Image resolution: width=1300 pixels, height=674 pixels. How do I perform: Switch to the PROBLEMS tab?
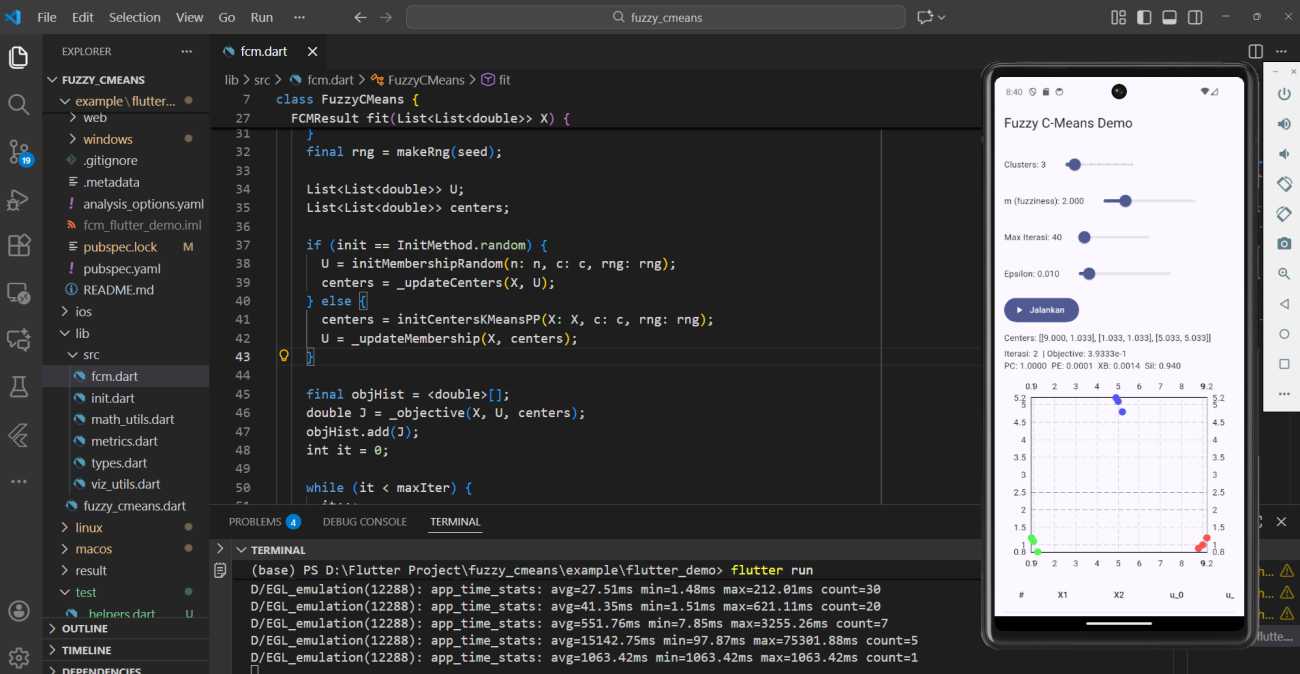255,522
